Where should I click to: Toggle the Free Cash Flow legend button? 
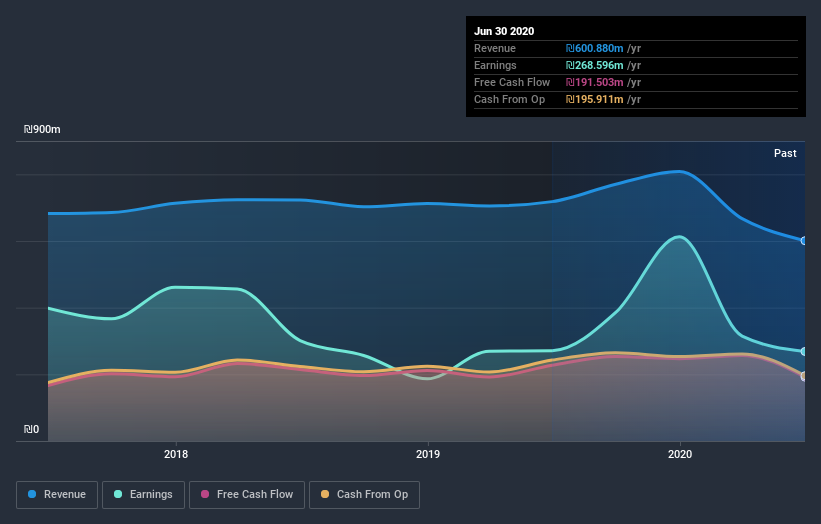(x=247, y=495)
